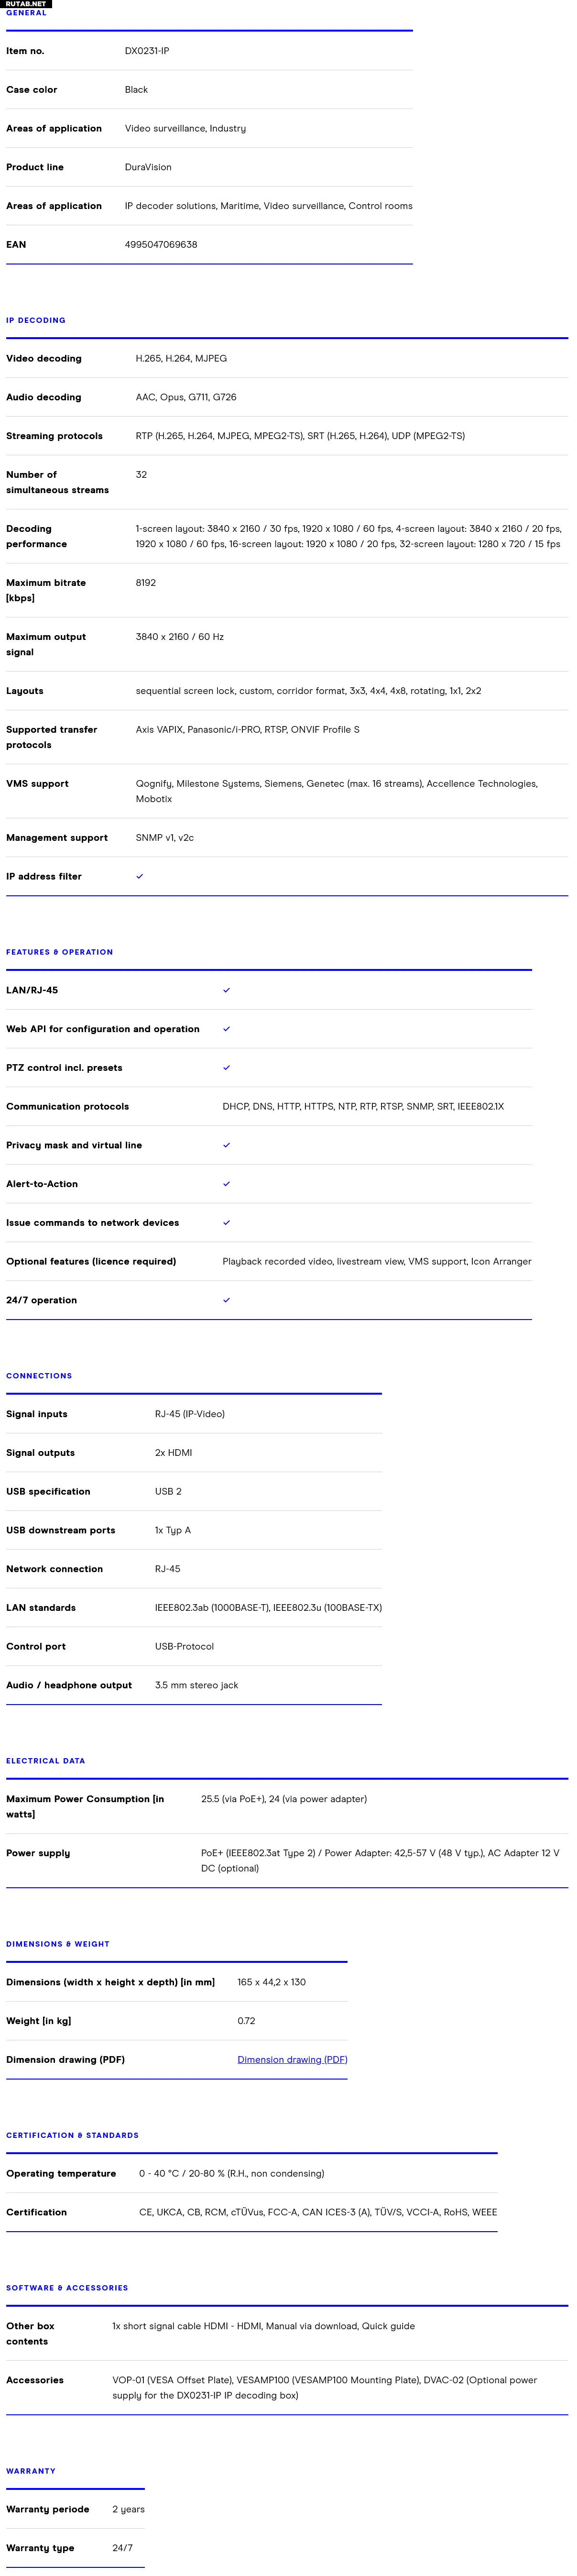
Task: Click the EAN number 4995047069638
Action: (161, 244)
